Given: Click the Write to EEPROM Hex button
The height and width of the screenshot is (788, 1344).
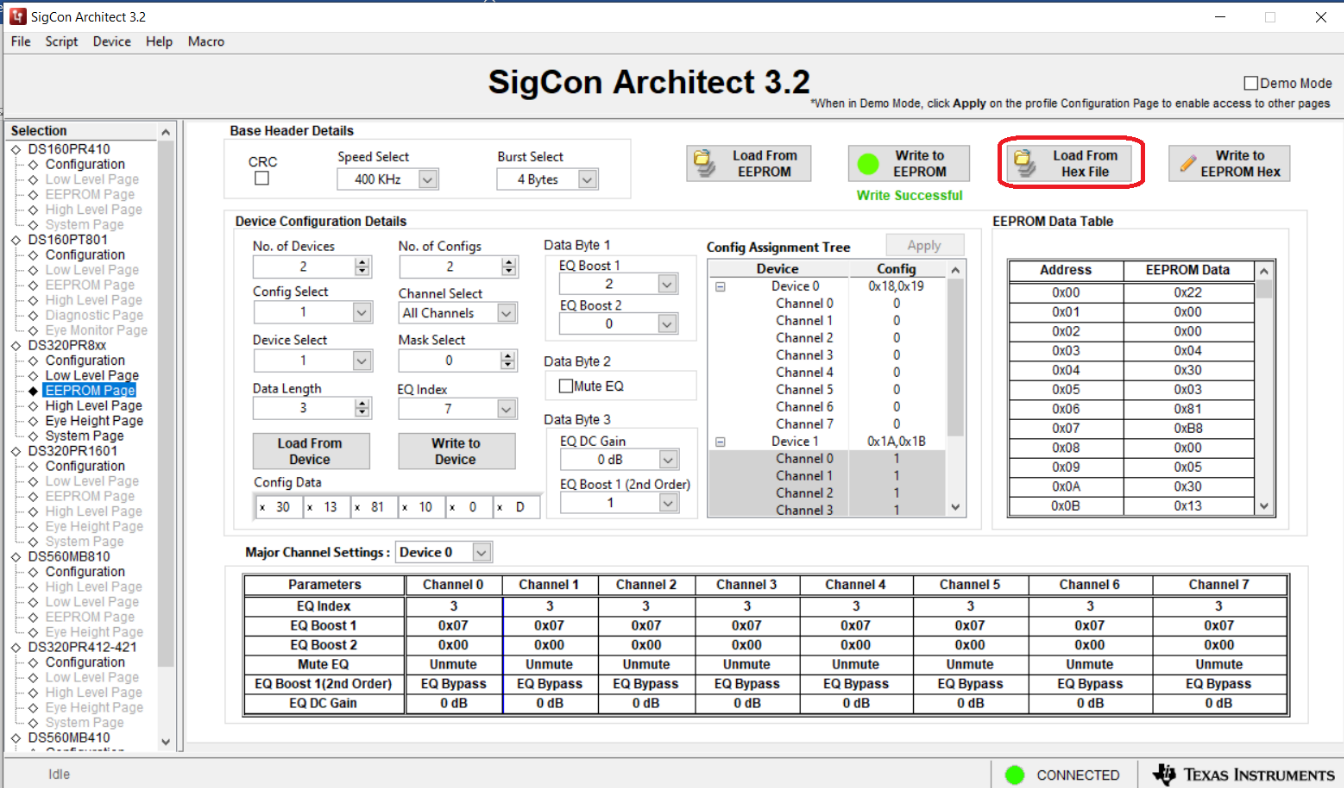Looking at the screenshot, I should (x=1229, y=163).
